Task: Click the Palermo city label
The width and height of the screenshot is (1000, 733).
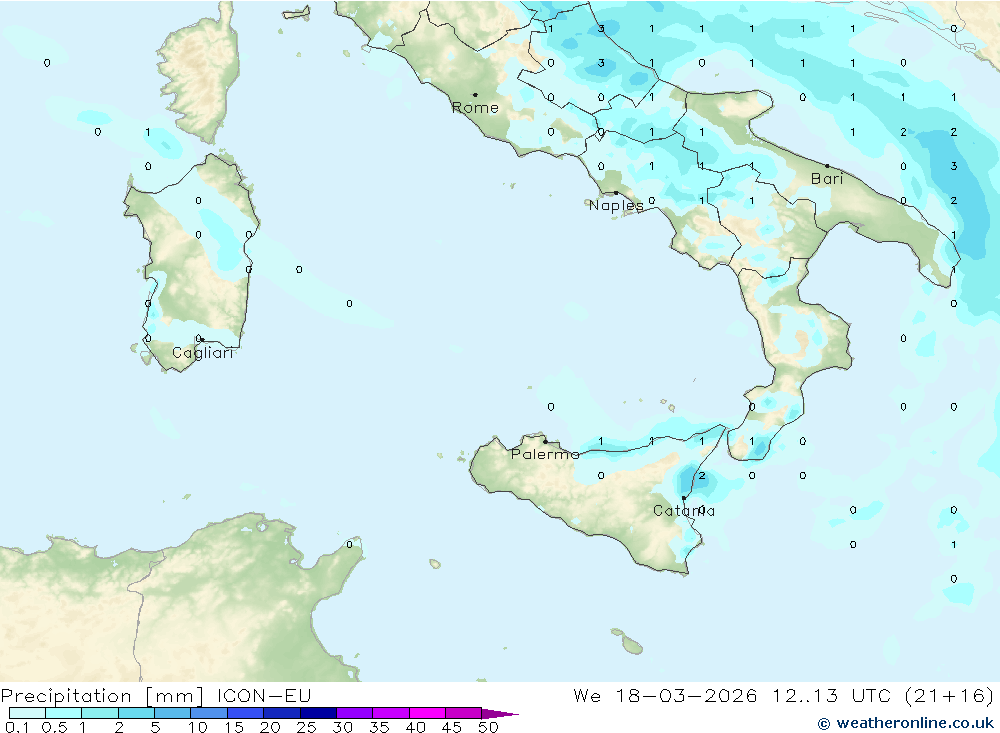Action: (545, 454)
